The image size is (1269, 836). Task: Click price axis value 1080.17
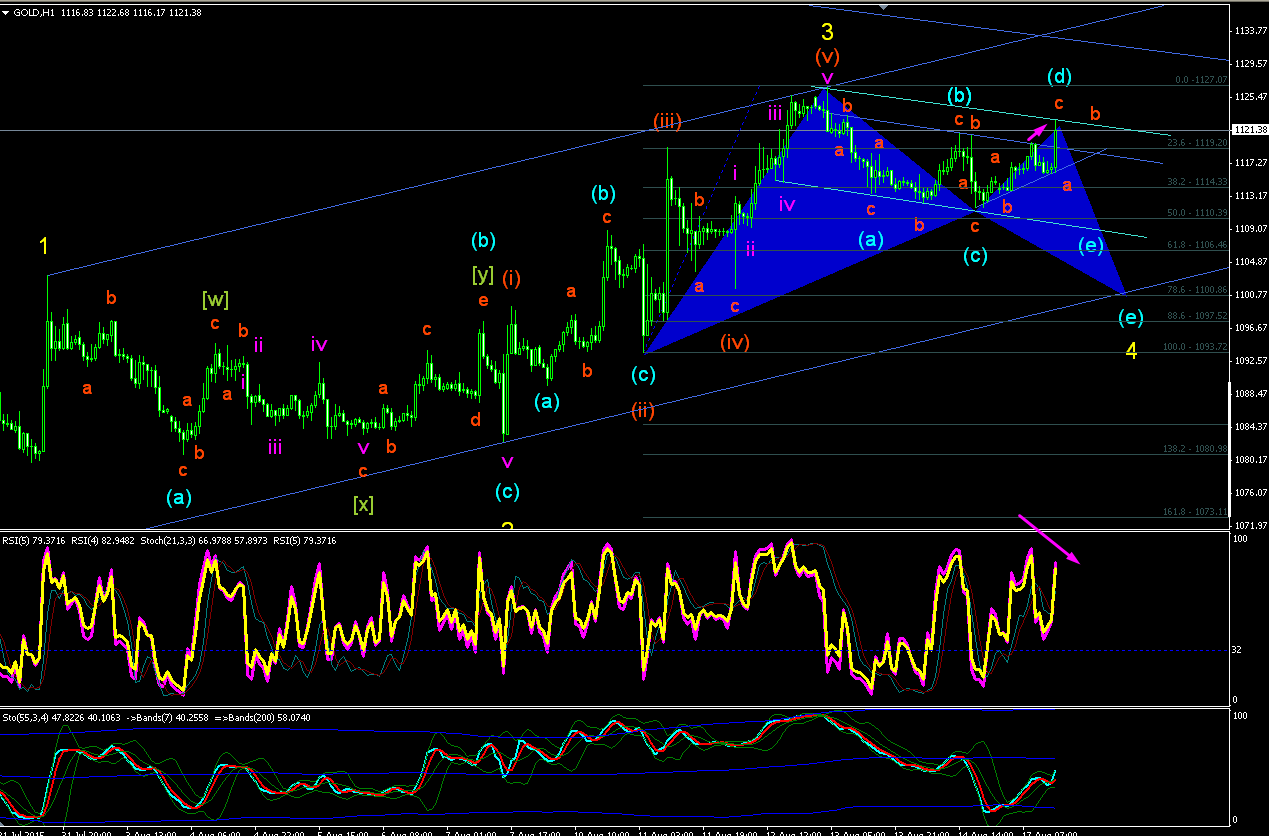click(1250, 460)
